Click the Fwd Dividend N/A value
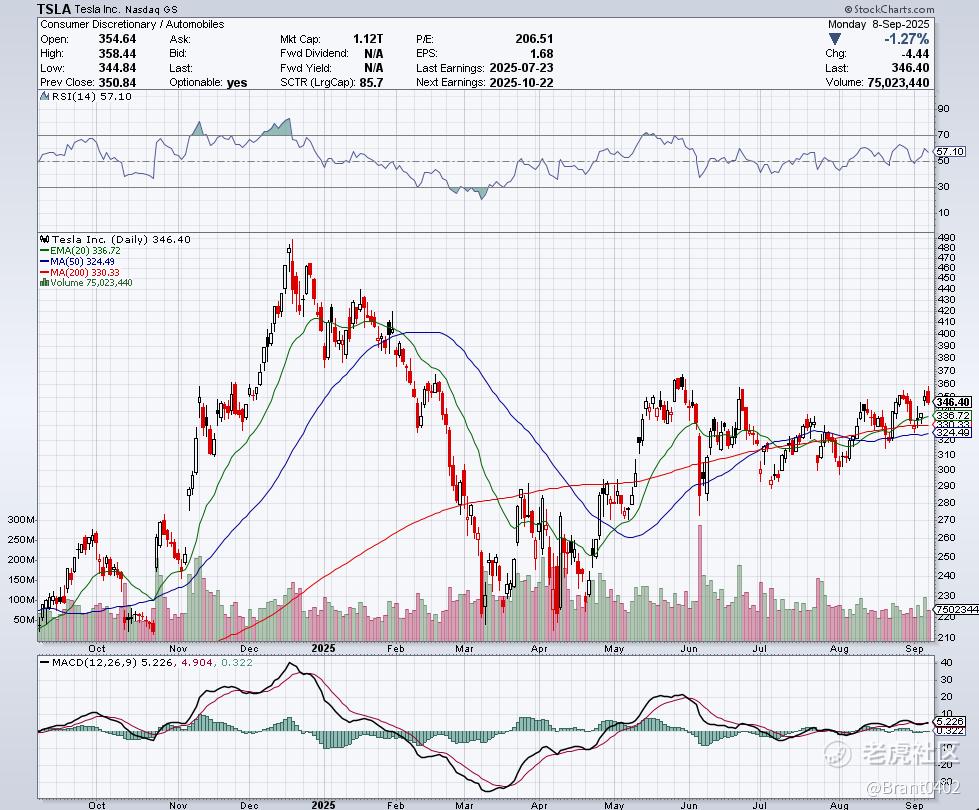The width and height of the screenshot is (979, 810). coord(373,53)
